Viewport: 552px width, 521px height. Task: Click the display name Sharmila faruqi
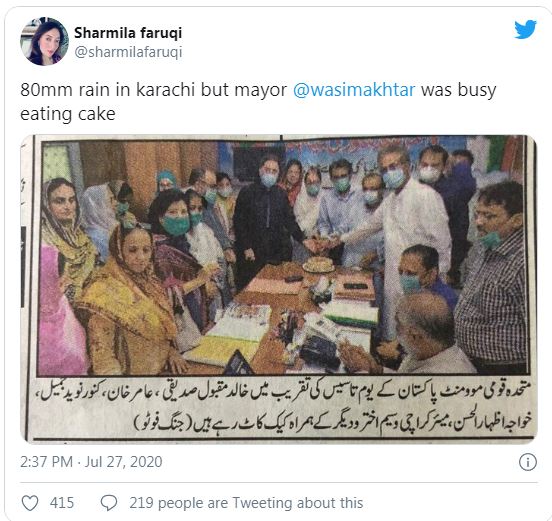pos(128,33)
